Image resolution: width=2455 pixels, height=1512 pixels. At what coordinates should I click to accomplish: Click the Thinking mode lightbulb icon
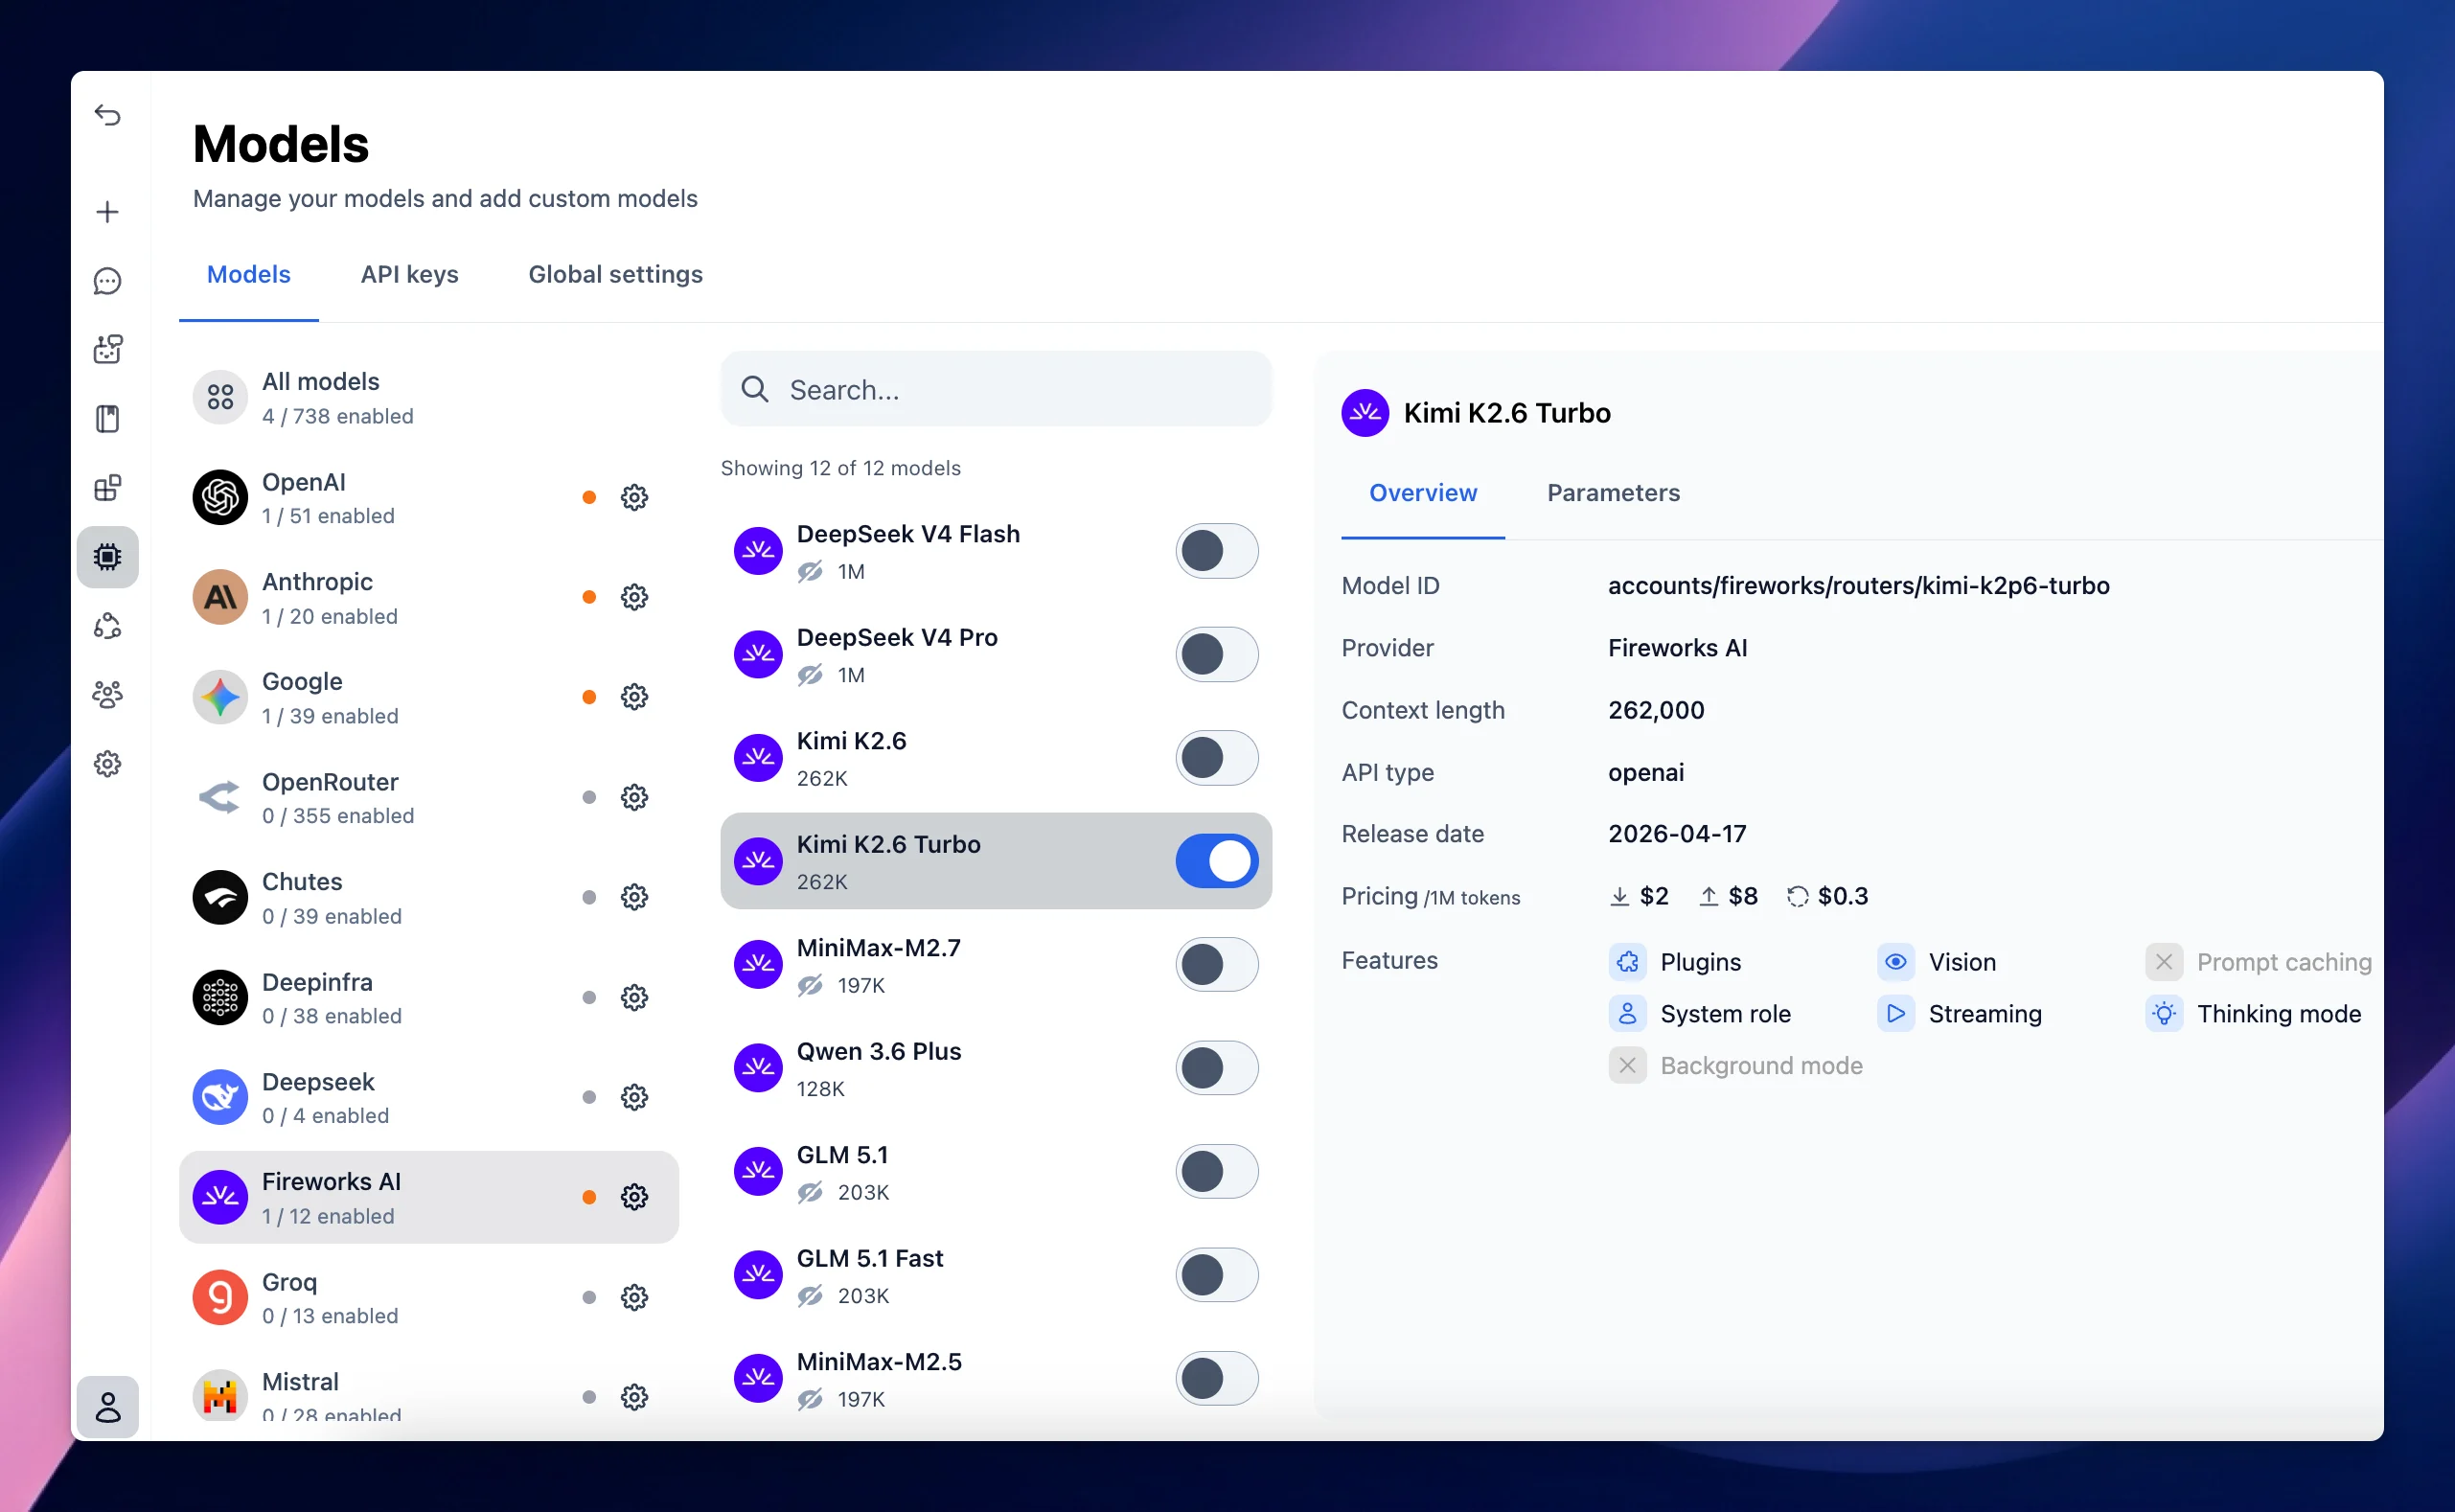pos(2163,1014)
